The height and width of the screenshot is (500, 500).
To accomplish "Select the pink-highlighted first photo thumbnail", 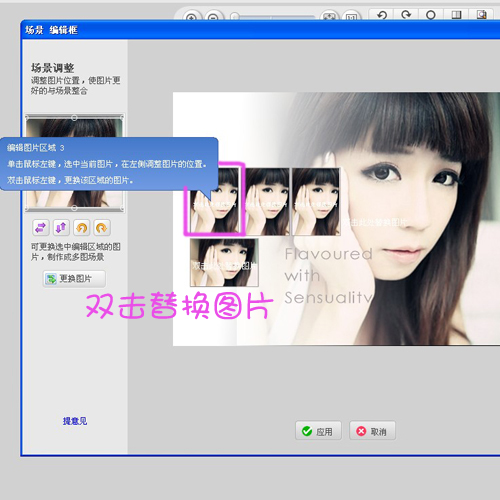I will point(215,199).
